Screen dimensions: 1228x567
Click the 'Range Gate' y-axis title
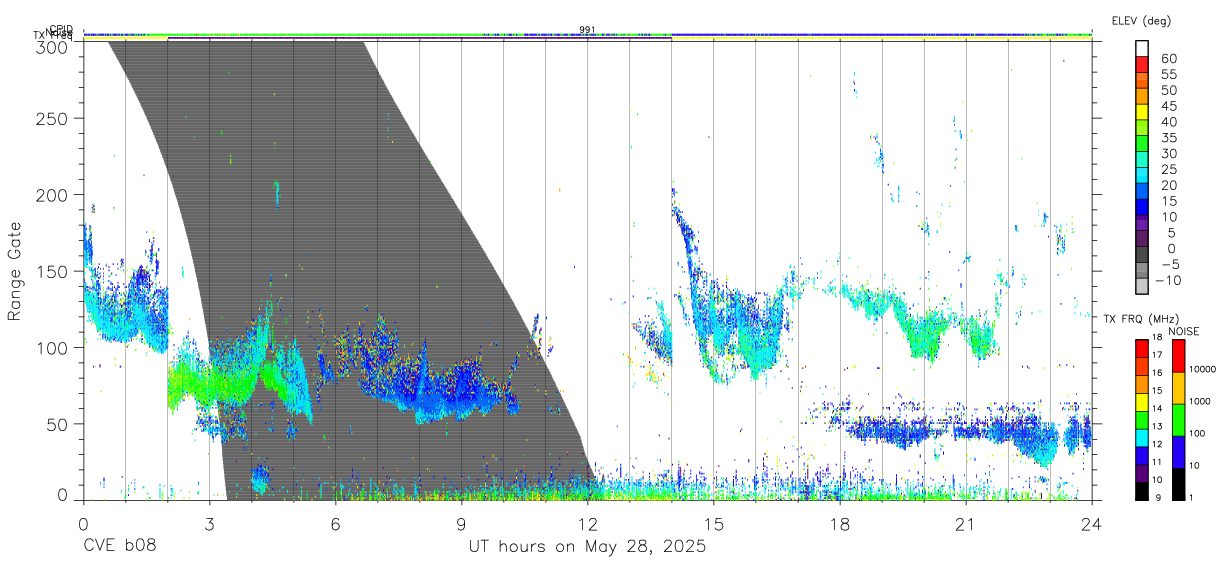coord(16,272)
